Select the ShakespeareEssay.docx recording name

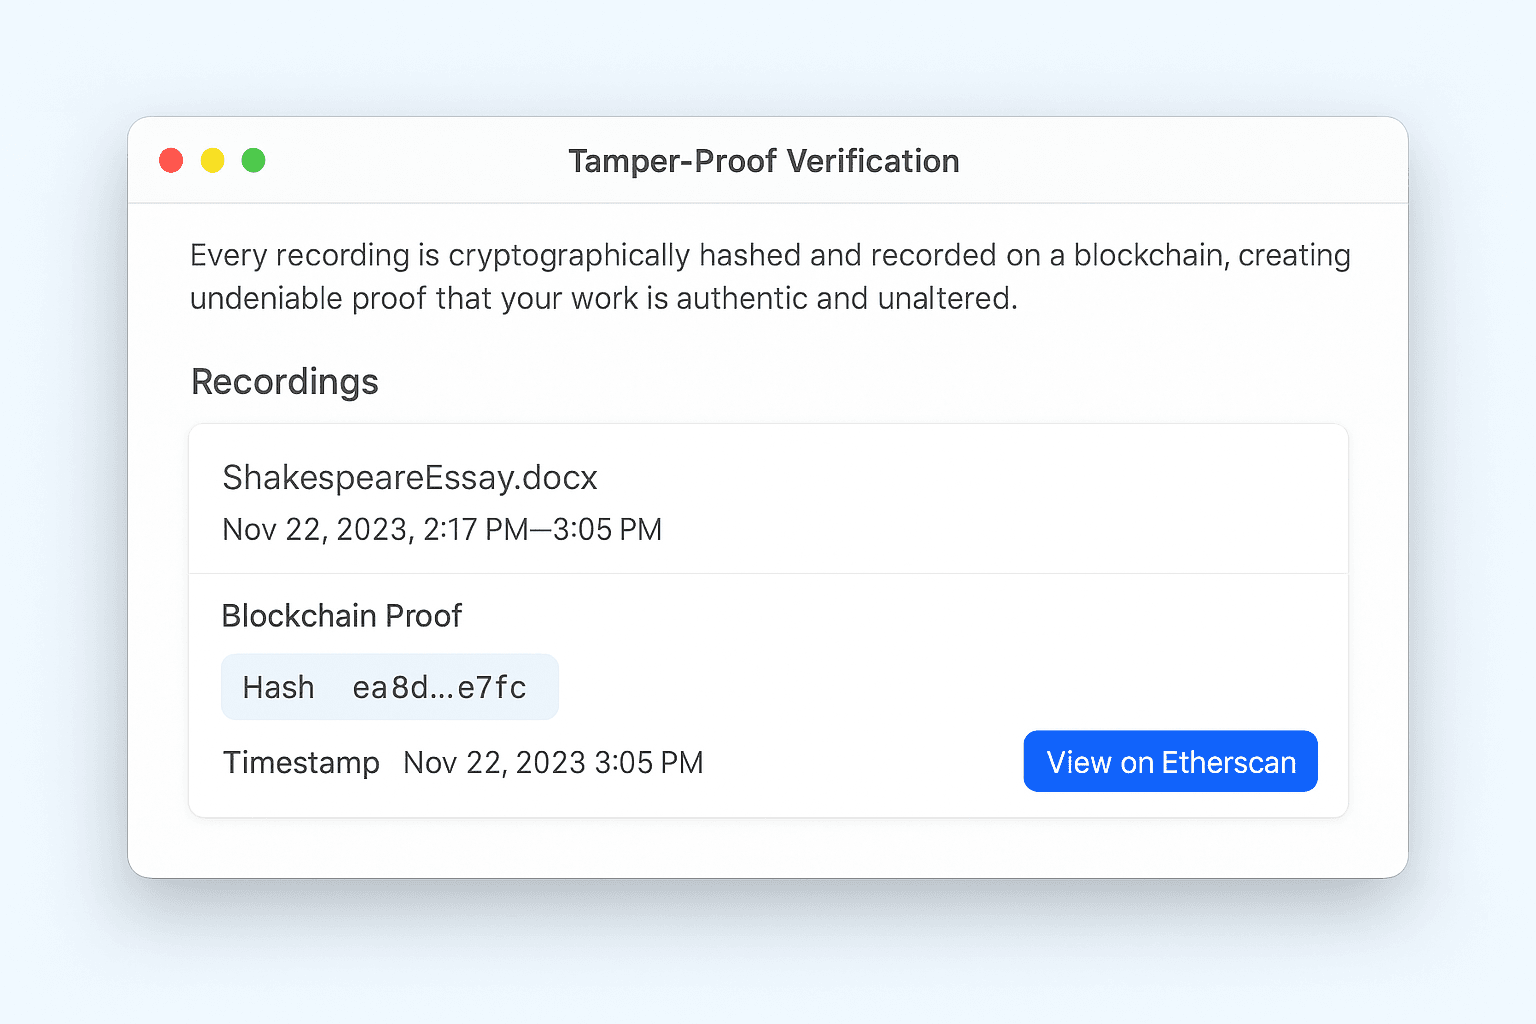click(x=410, y=478)
